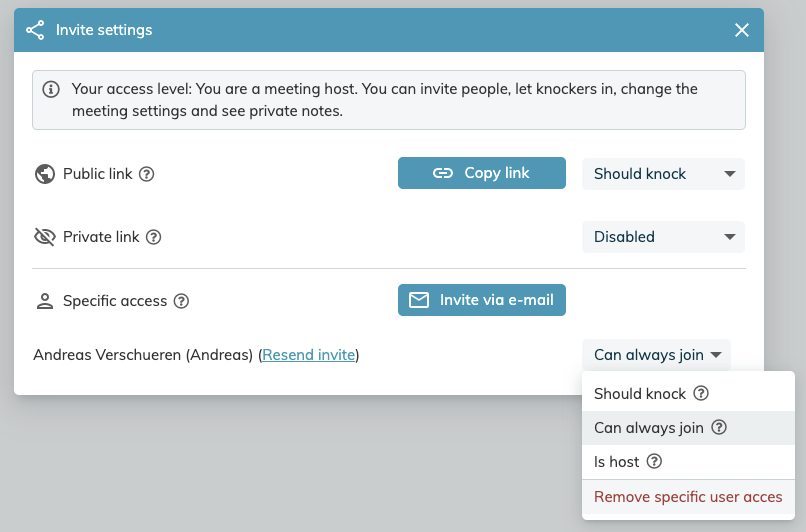The width and height of the screenshot is (806, 532).
Task: Click the info icon beside access level message
Action: pos(51,89)
